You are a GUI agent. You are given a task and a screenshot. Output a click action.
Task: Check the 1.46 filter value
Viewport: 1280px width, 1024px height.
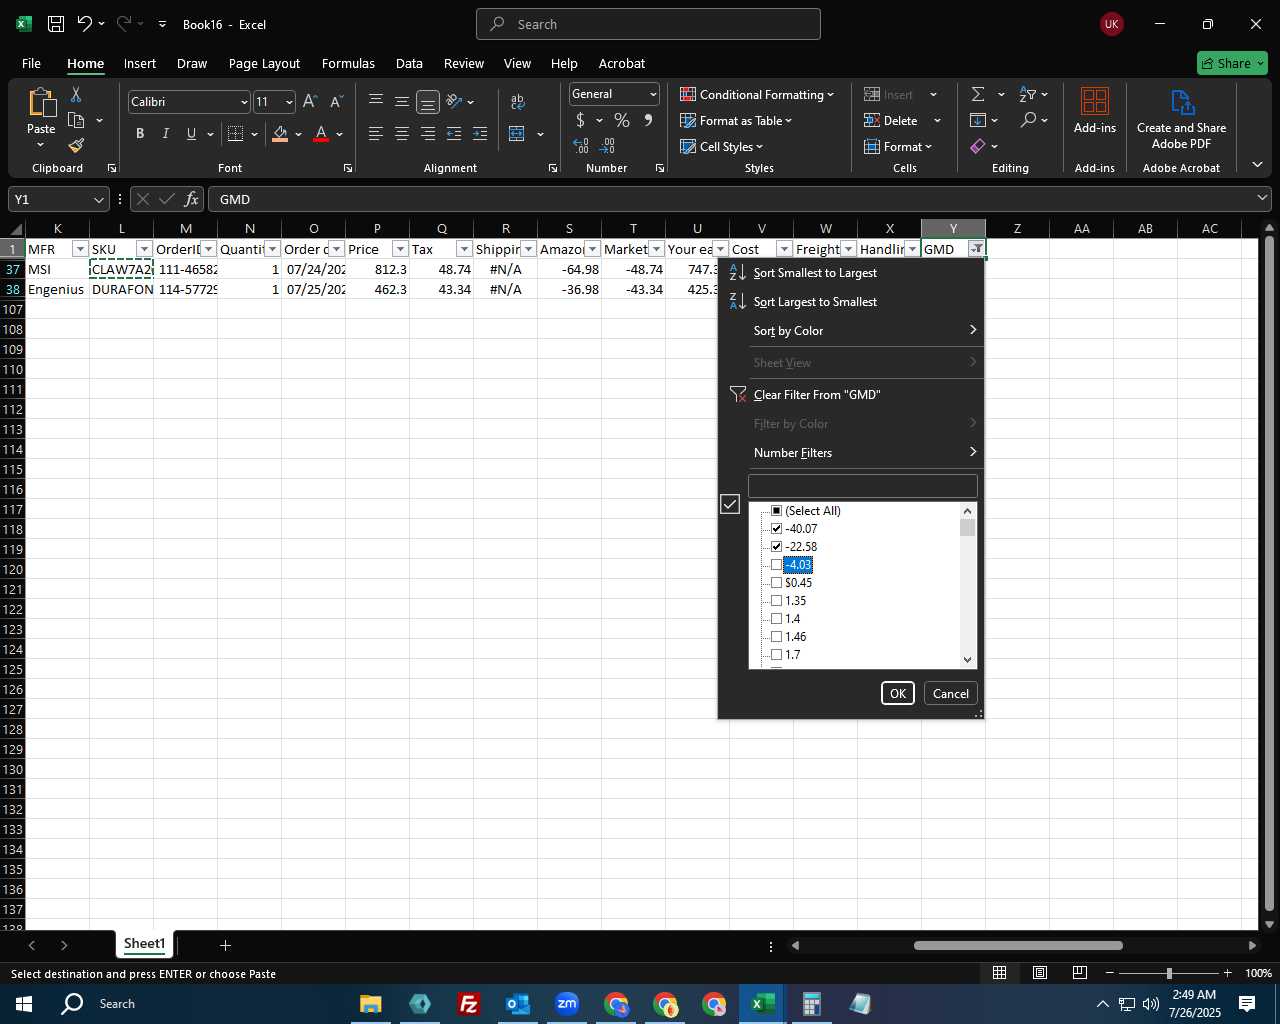pyautogui.click(x=776, y=637)
